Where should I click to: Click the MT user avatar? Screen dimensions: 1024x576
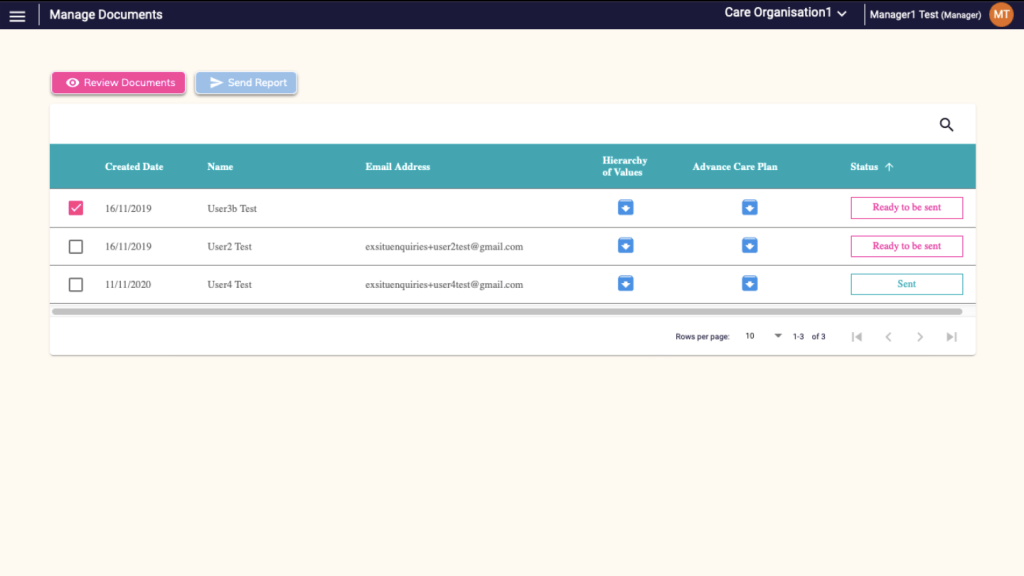pos(1000,14)
